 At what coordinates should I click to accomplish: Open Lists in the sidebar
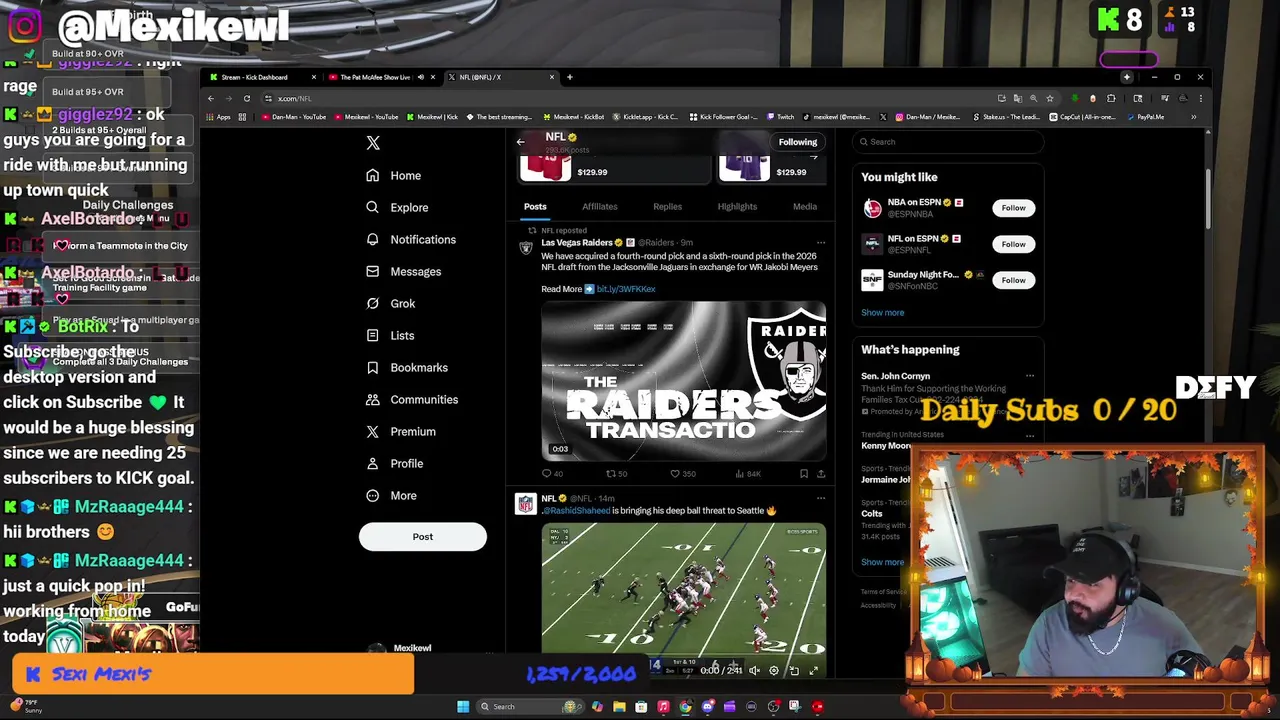coord(390,335)
